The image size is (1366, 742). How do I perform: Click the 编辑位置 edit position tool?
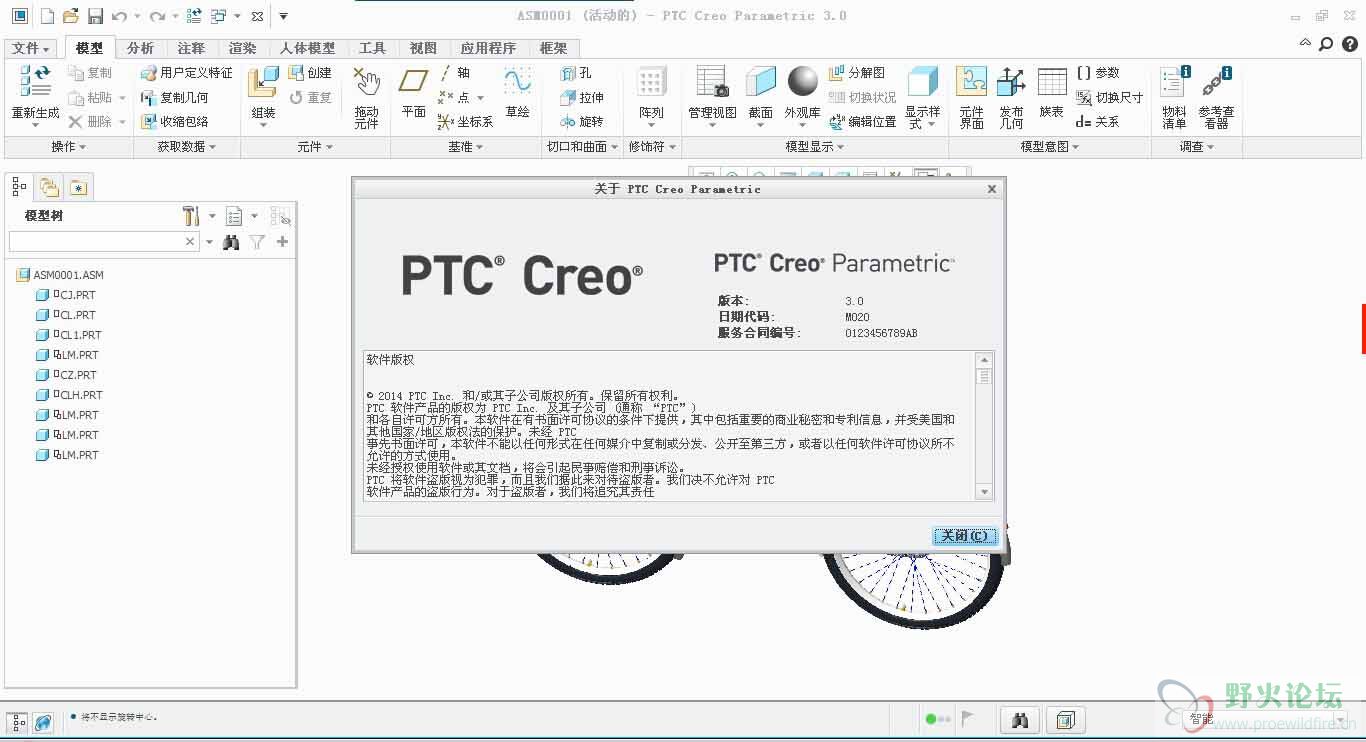coord(862,121)
